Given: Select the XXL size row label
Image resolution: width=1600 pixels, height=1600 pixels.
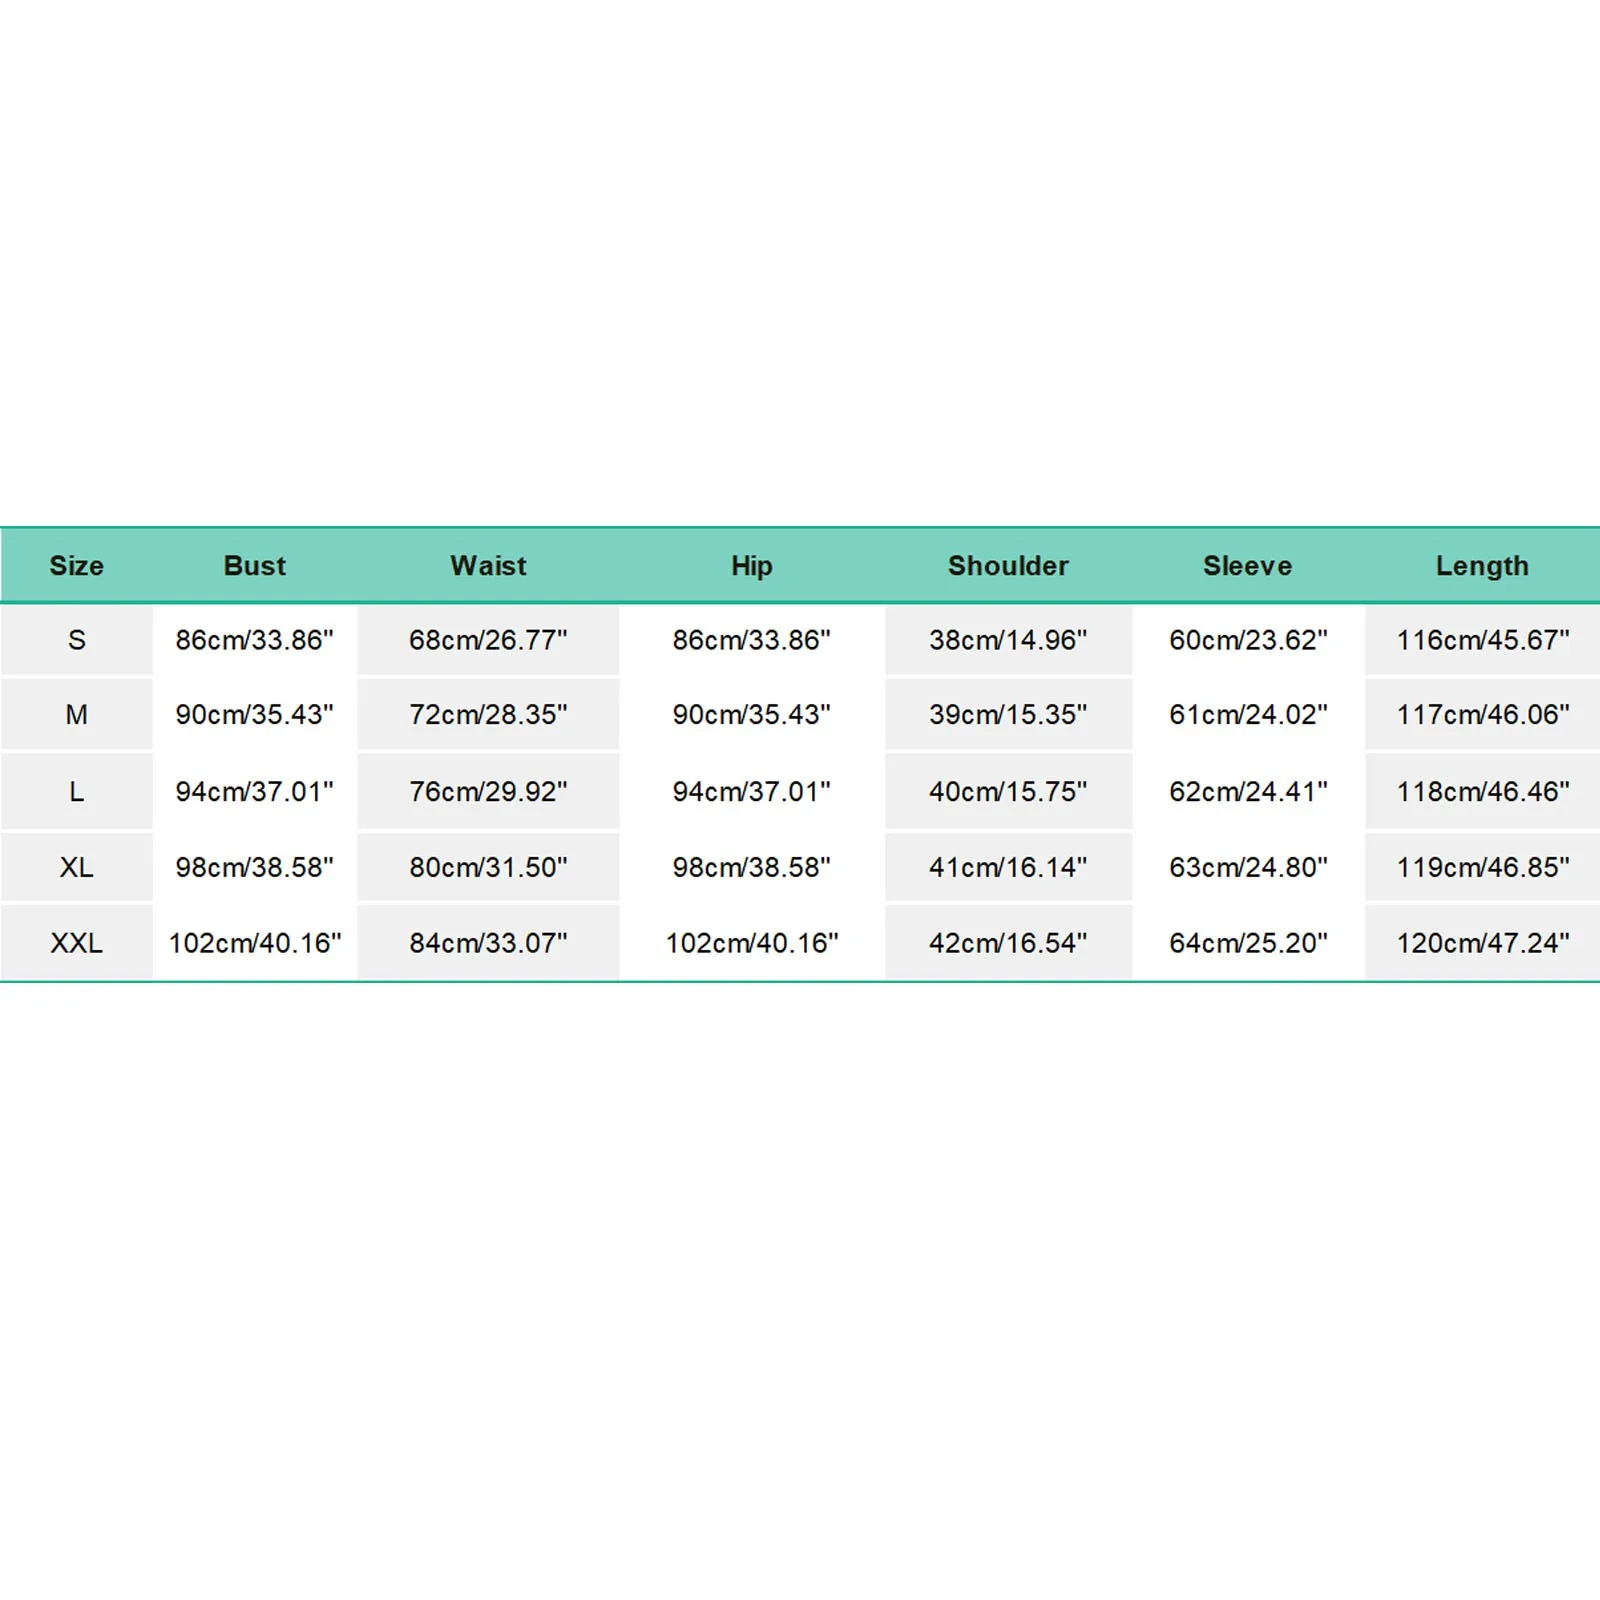Looking at the screenshot, I should (x=76, y=943).
